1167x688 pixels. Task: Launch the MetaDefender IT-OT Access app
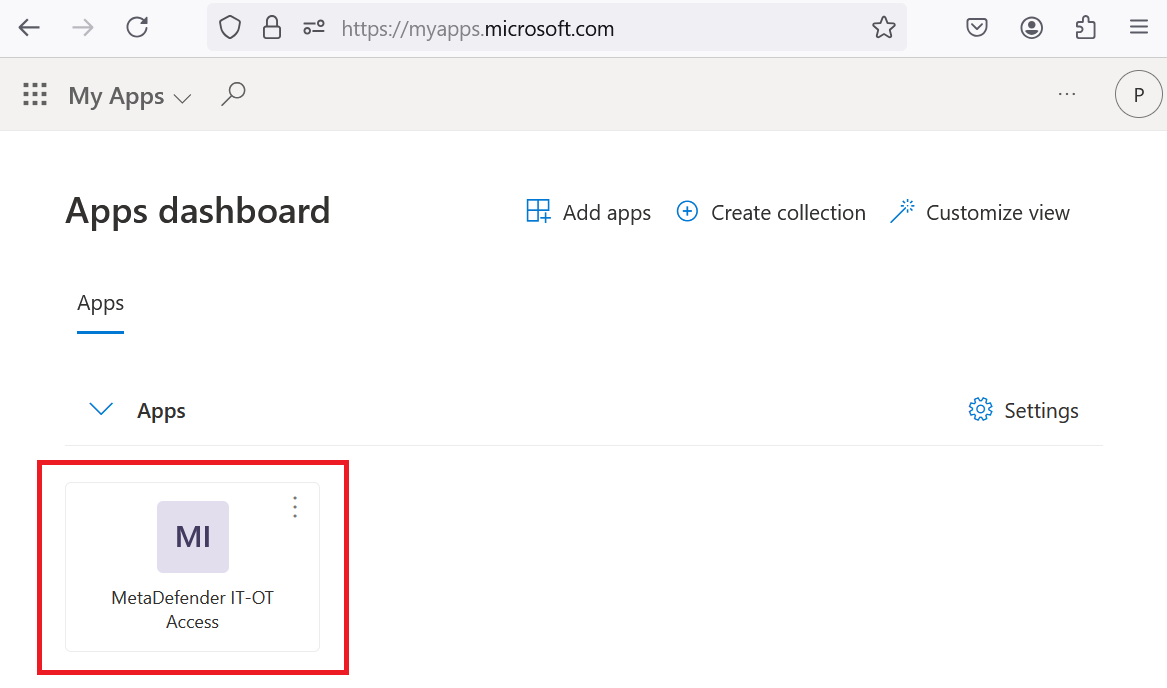(193, 567)
